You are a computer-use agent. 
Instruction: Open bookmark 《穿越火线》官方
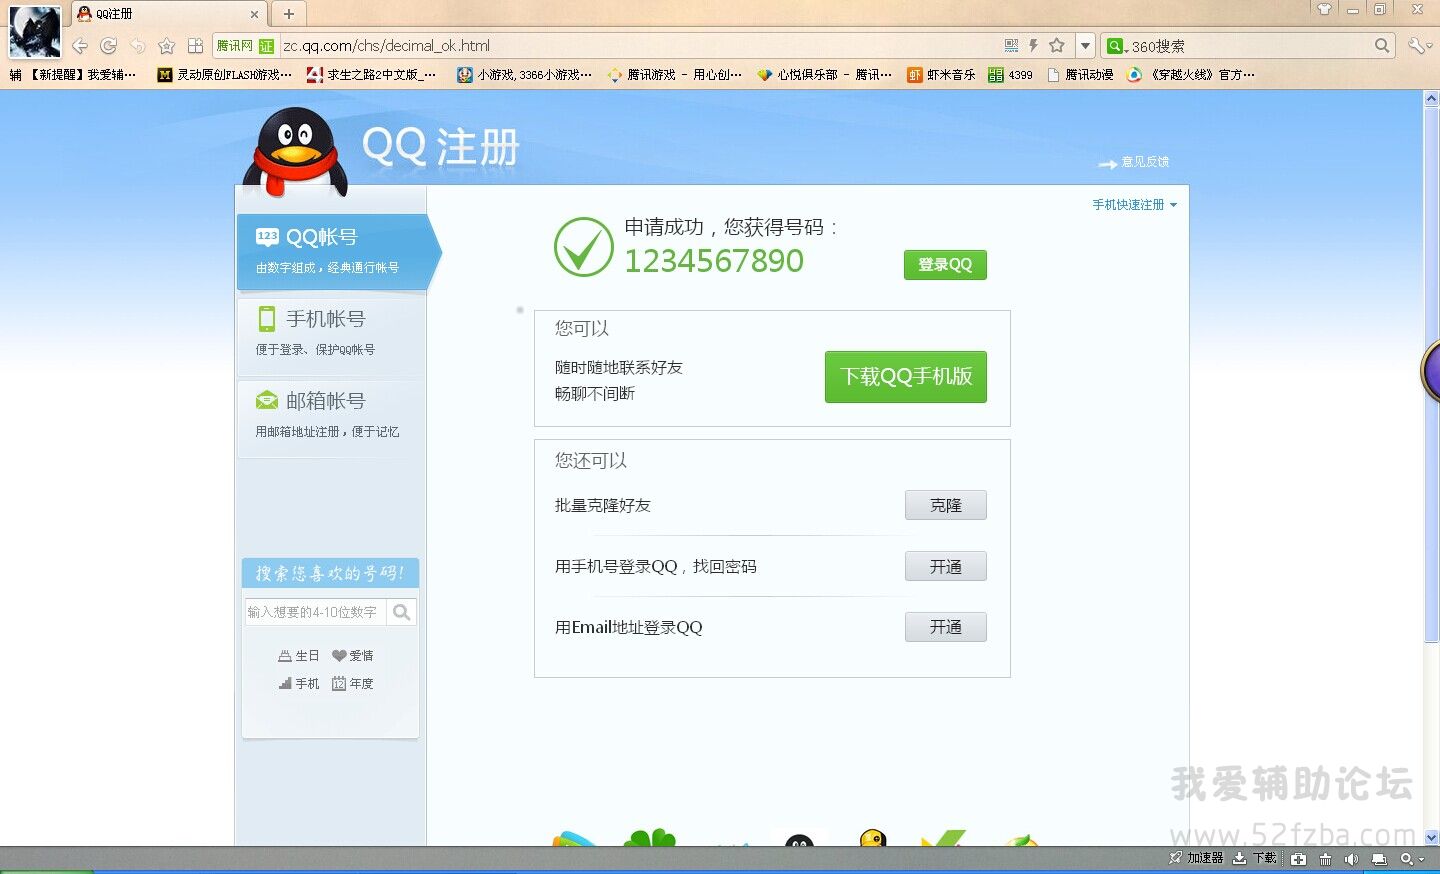tap(1190, 75)
